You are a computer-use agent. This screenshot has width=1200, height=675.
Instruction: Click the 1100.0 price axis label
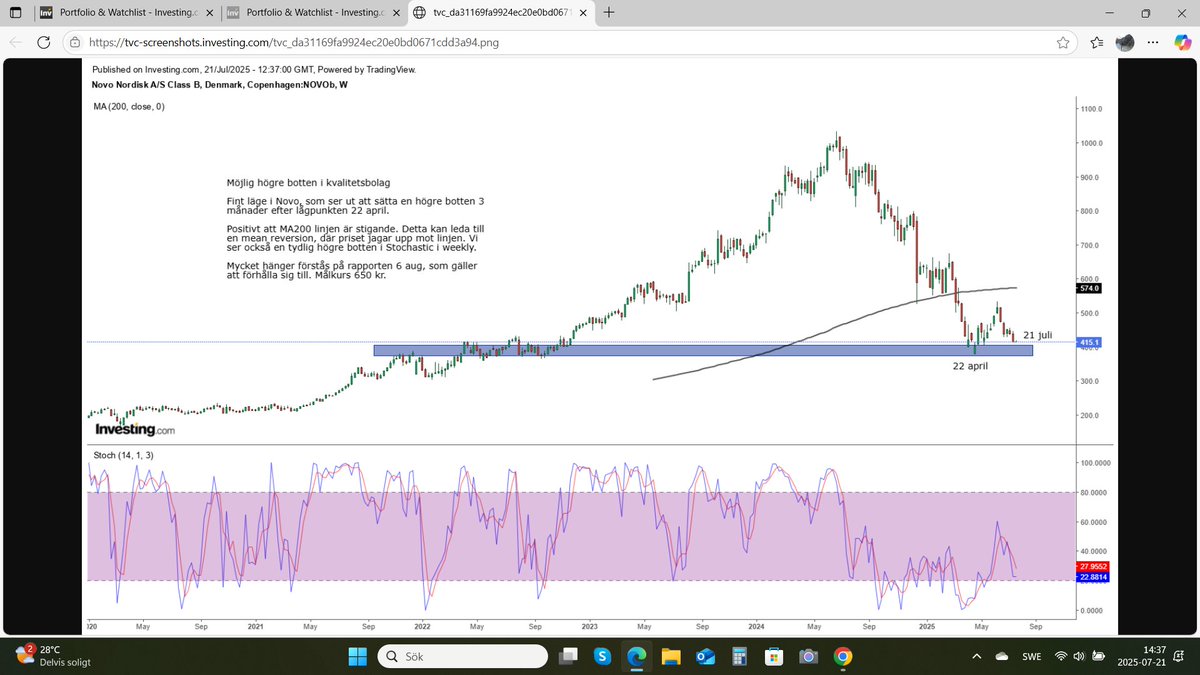point(1090,108)
